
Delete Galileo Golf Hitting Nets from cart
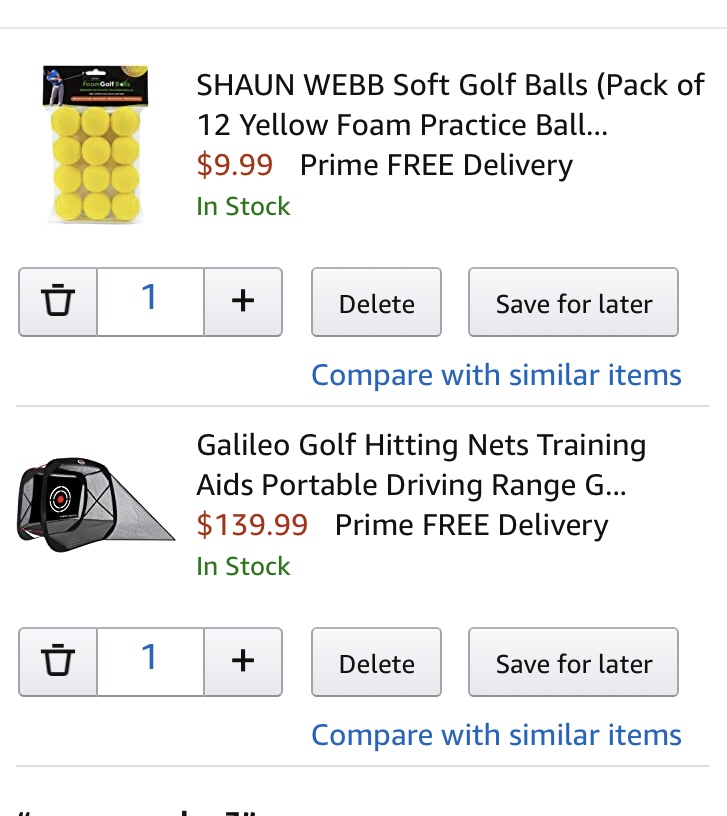click(x=376, y=663)
